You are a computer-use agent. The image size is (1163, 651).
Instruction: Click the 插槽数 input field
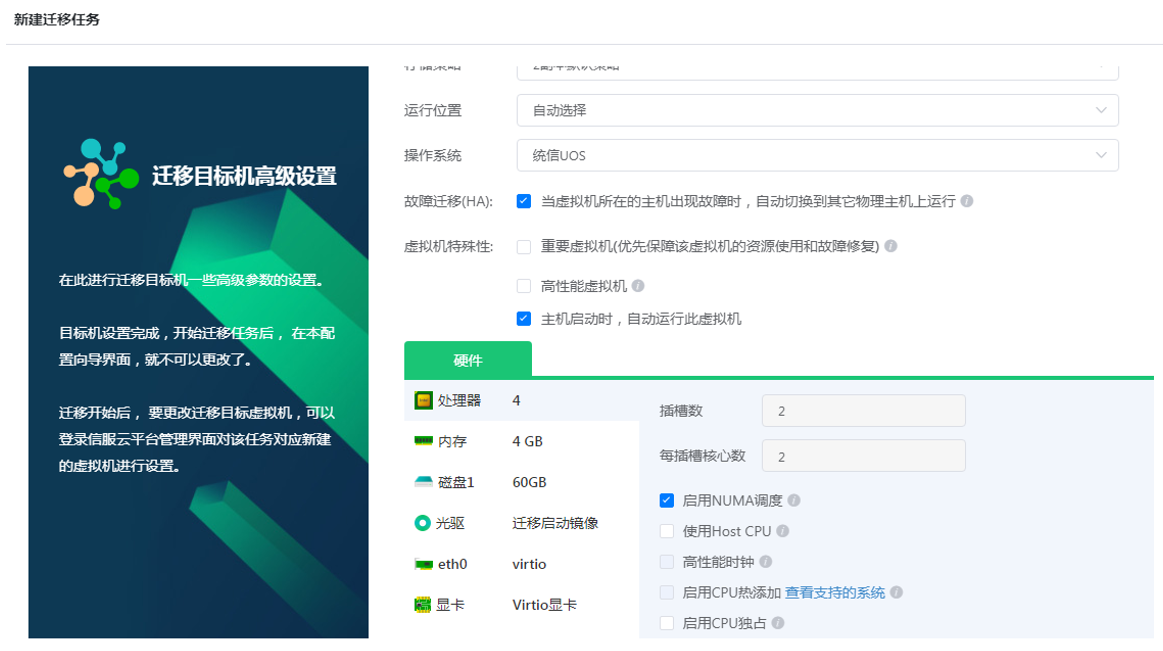point(862,410)
